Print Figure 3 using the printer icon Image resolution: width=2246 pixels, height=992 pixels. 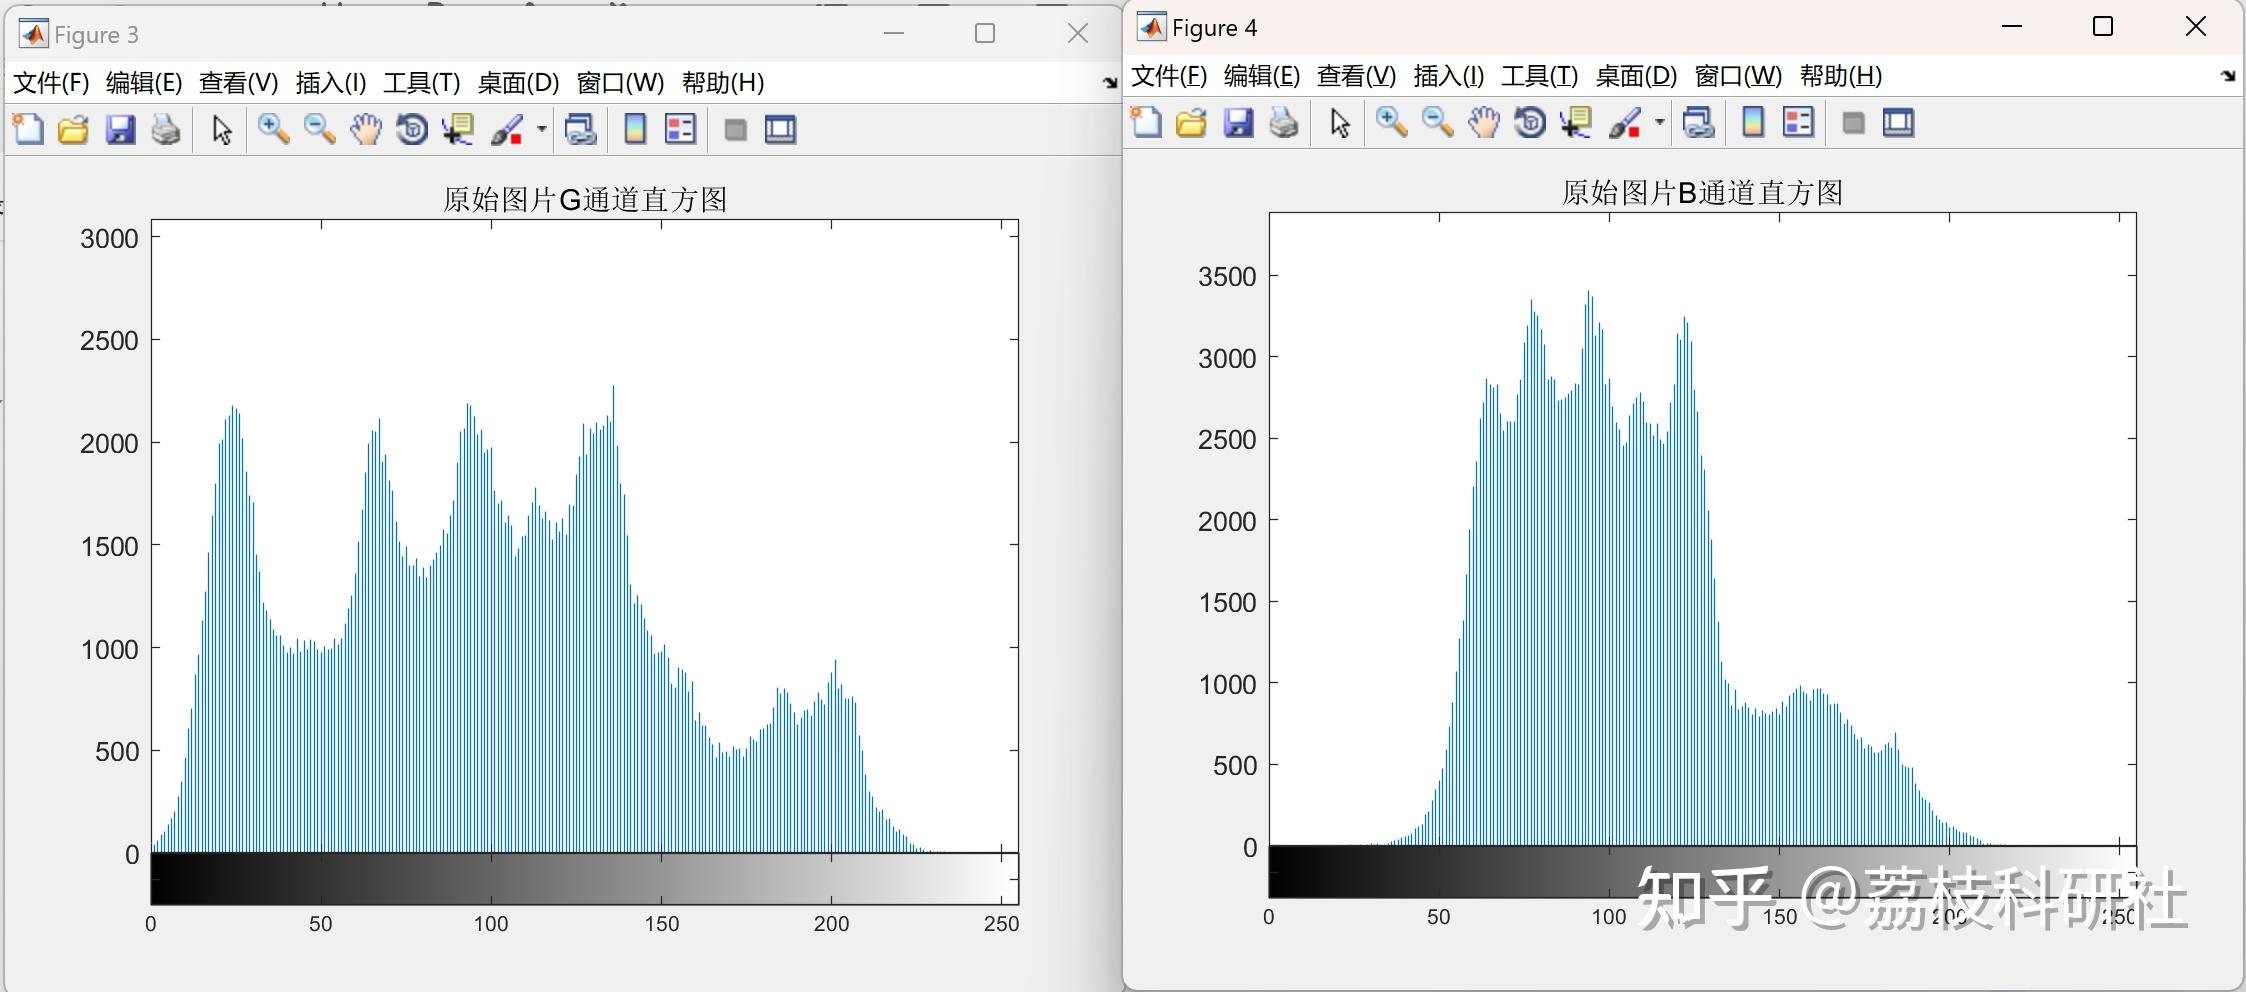pos(166,129)
